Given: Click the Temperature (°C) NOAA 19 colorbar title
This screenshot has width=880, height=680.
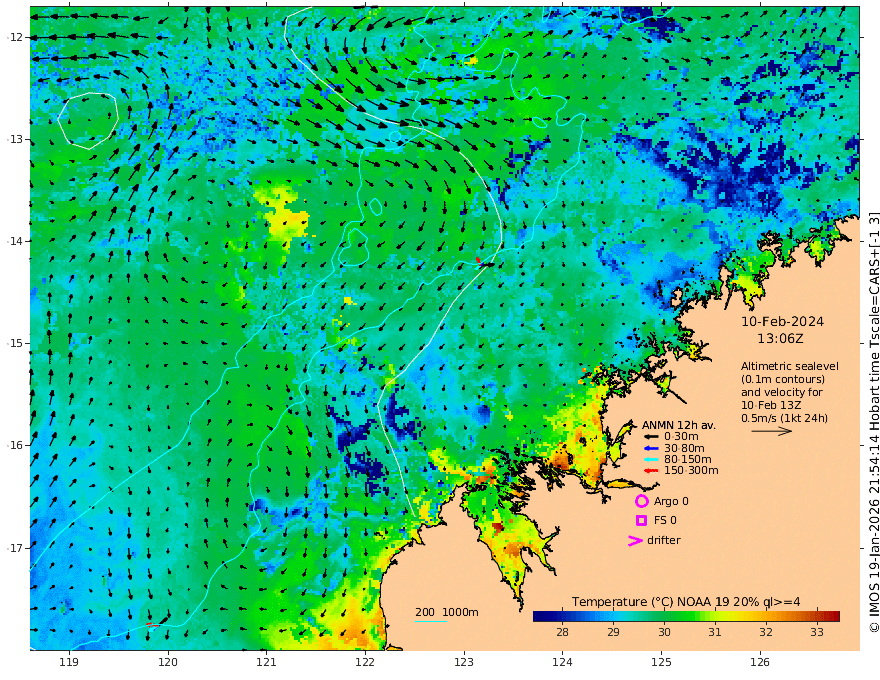Looking at the screenshot, I should pos(686,602).
